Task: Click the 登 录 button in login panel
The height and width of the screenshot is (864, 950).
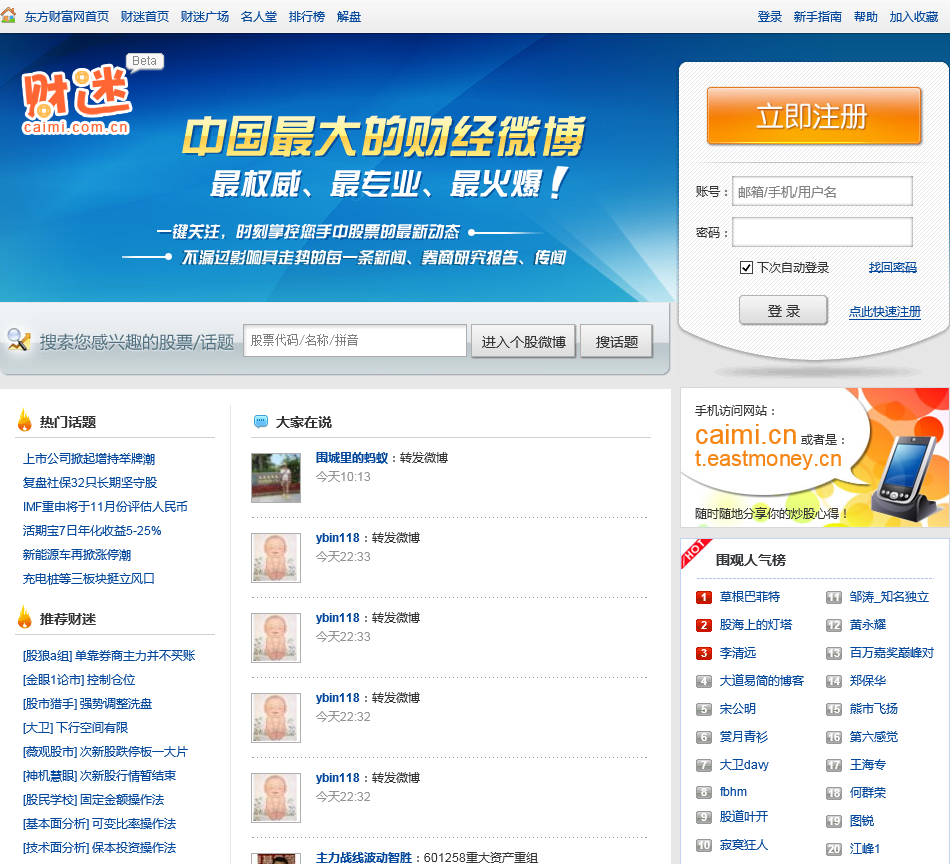Action: click(783, 311)
